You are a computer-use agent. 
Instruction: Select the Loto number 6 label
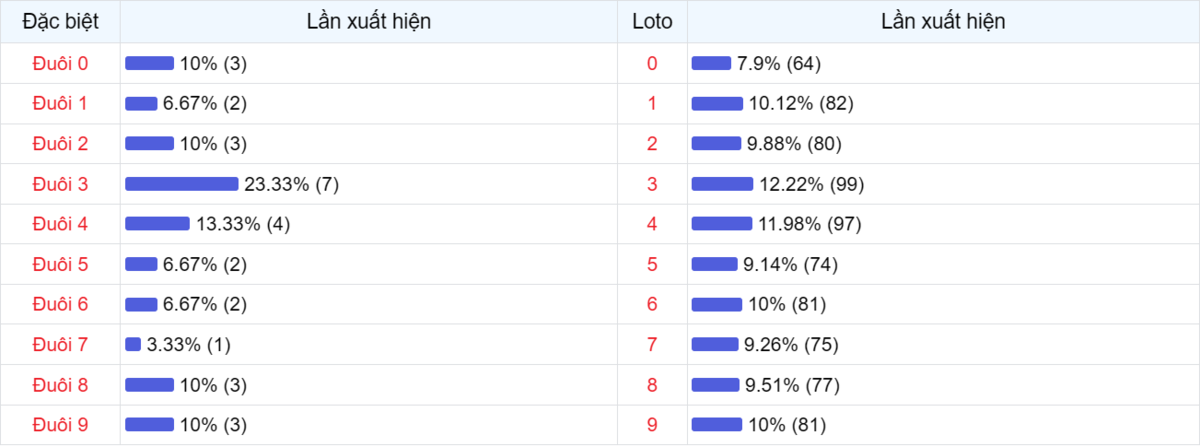[652, 304]
